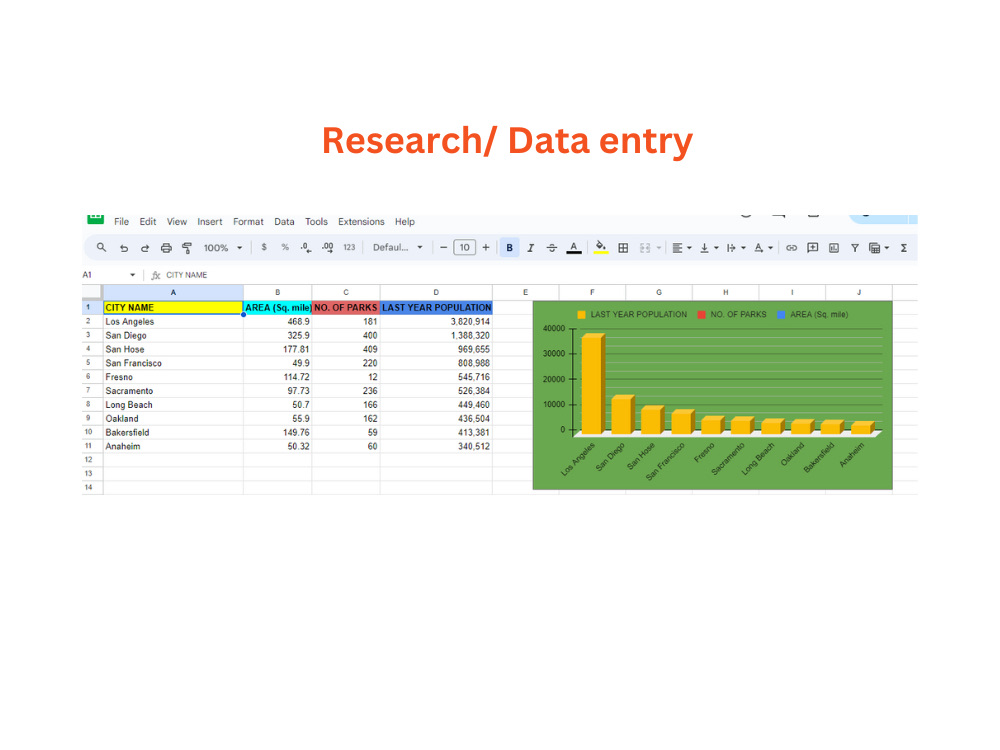This screenshot has height=750, width=1000.
Task: Open horizontal align dropdown
Action: 682,248
